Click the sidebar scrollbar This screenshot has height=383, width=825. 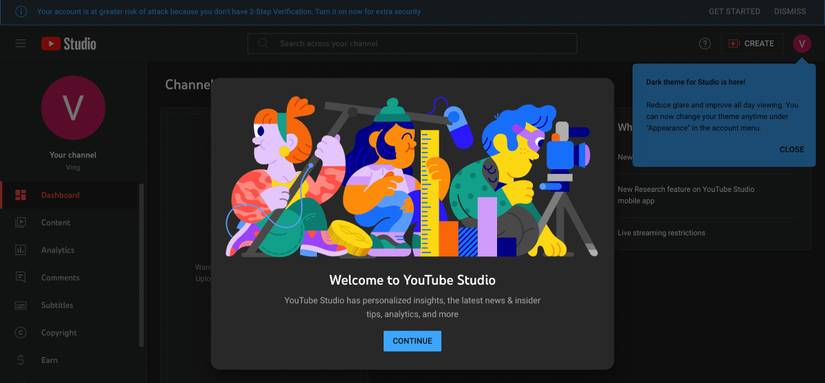tap(141, 265)
